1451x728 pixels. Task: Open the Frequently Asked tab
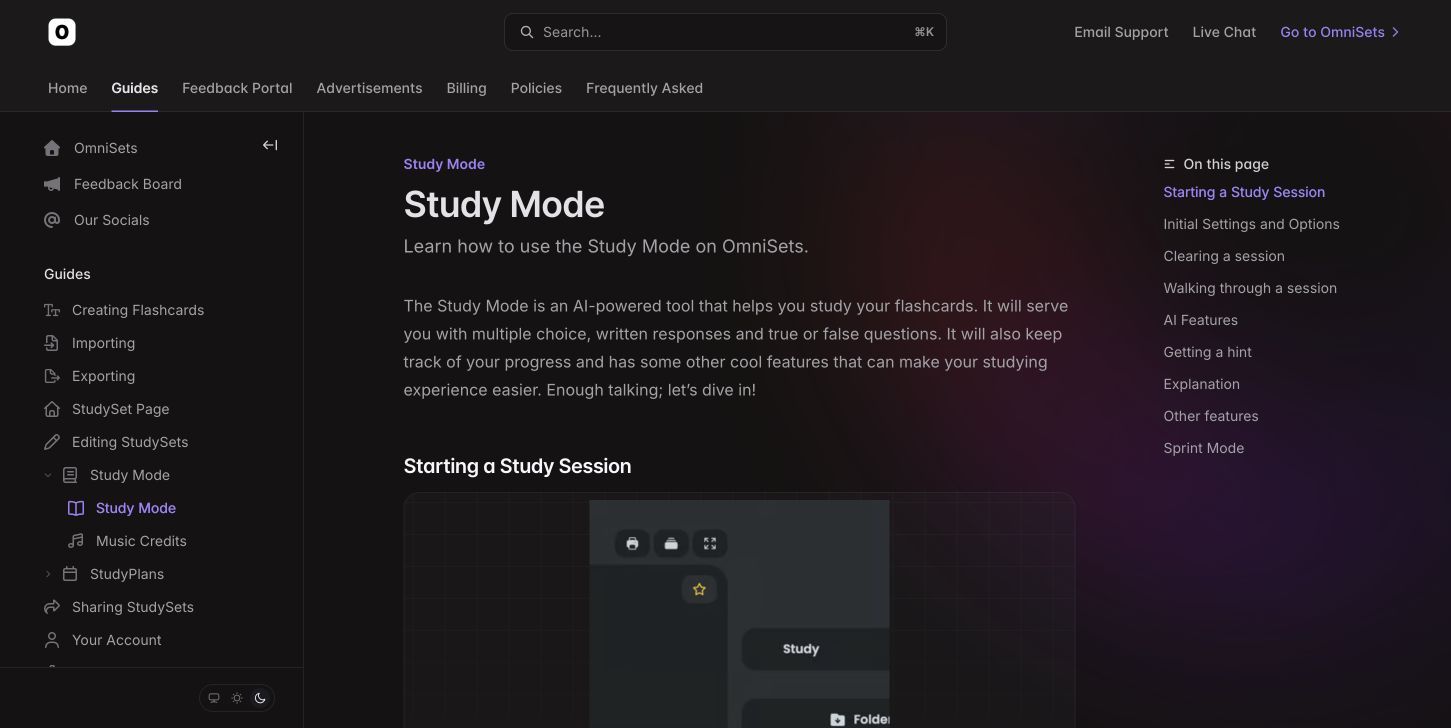coord(644,88)
